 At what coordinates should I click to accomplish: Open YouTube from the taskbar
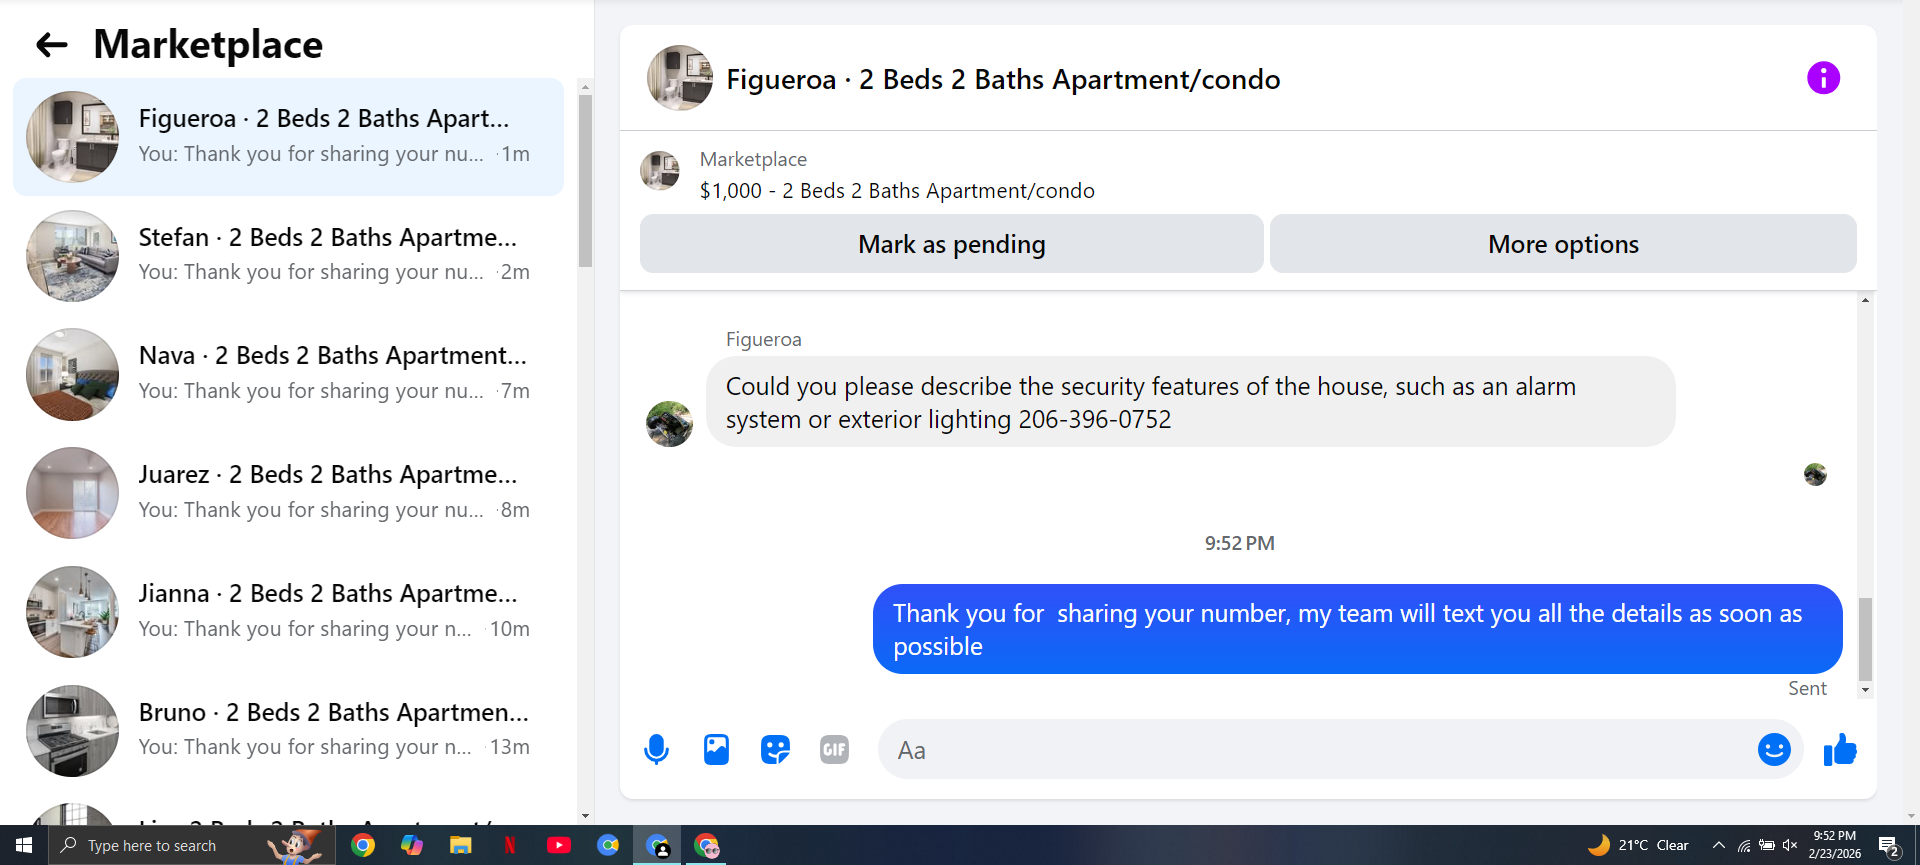point(559,845)
